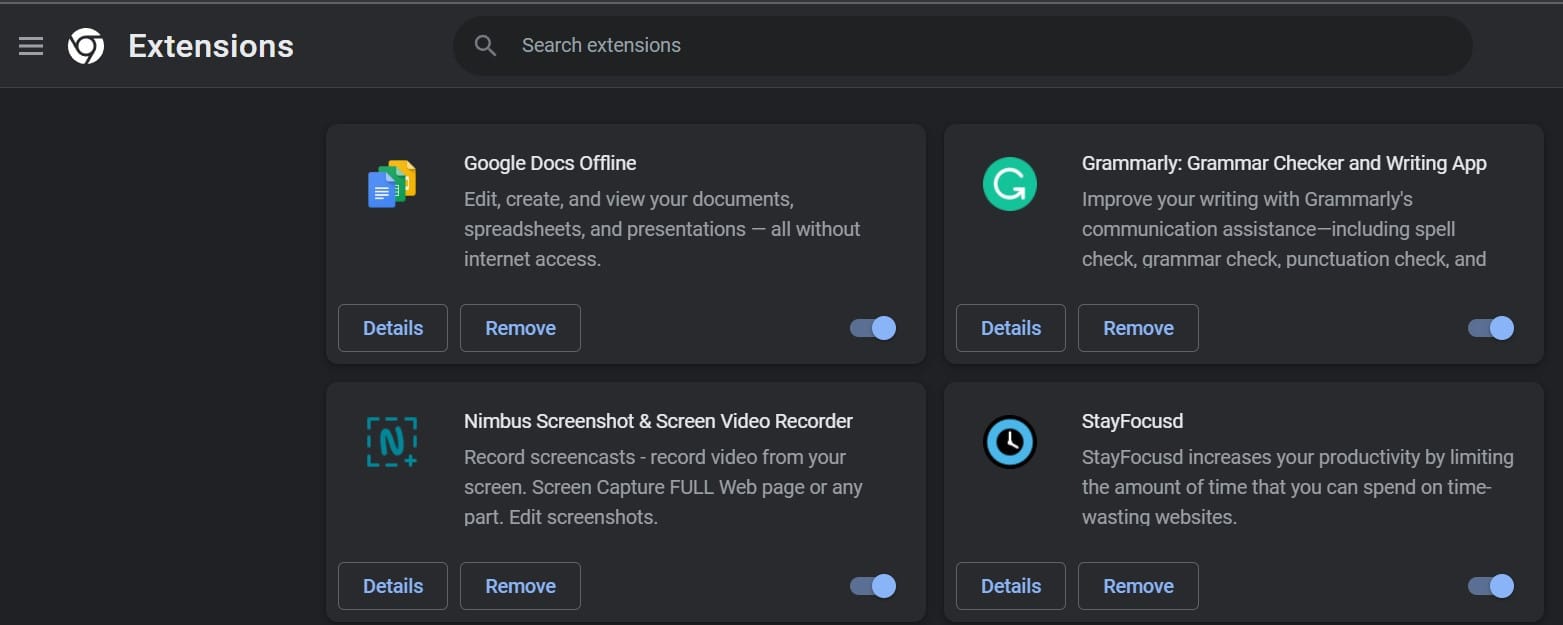Viewport: 1563px width, 625px height.
Task: Disable the Google Docs Offline extension
Action: click(870, 328)
